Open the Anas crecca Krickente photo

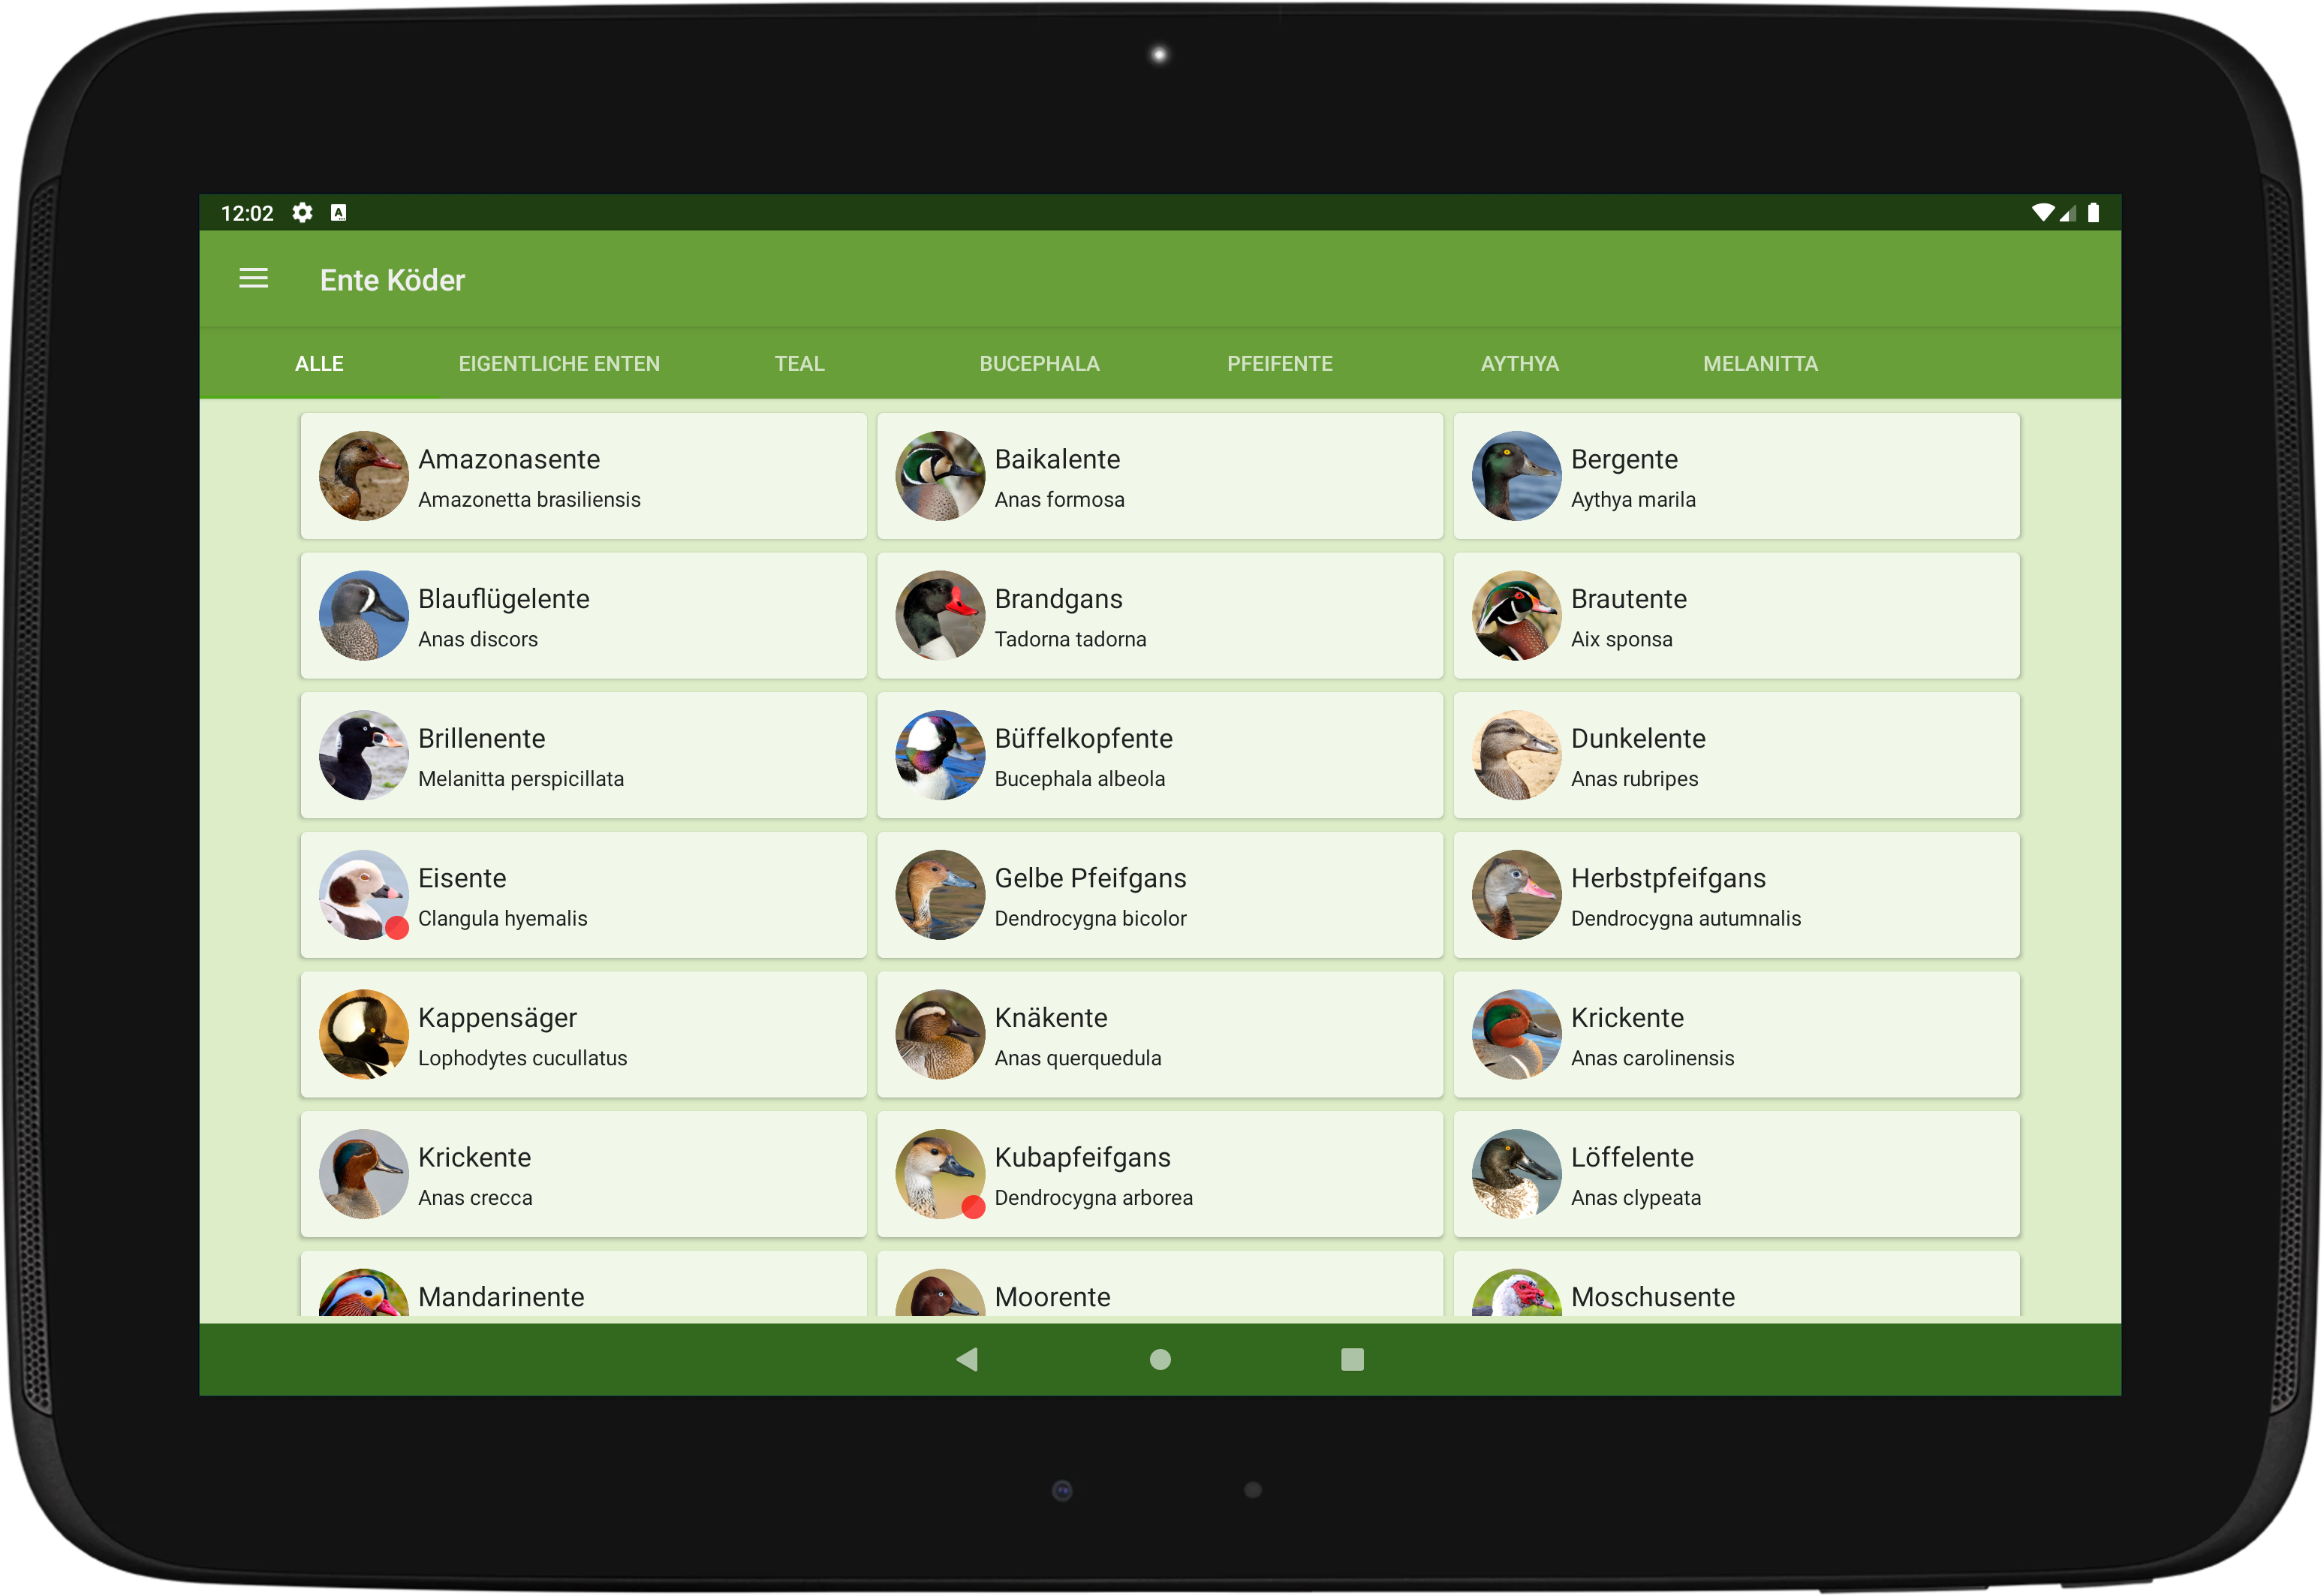364,1175
